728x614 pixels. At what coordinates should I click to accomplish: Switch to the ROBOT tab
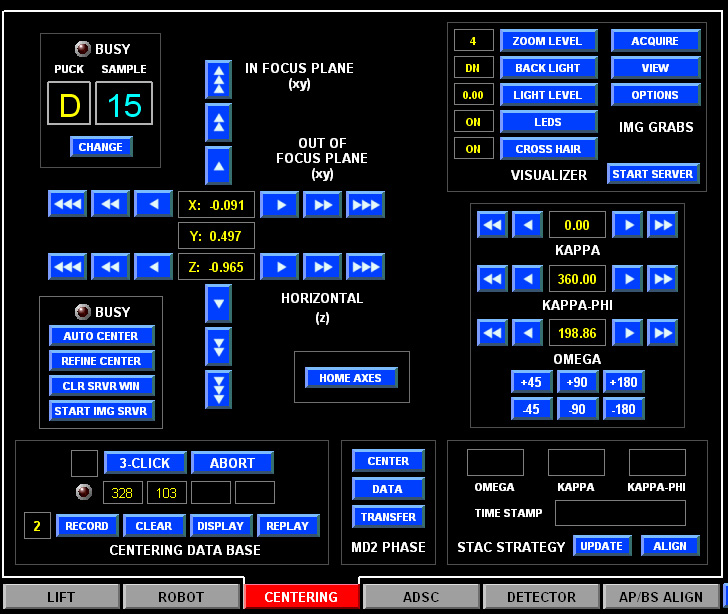tap(181, 597)
